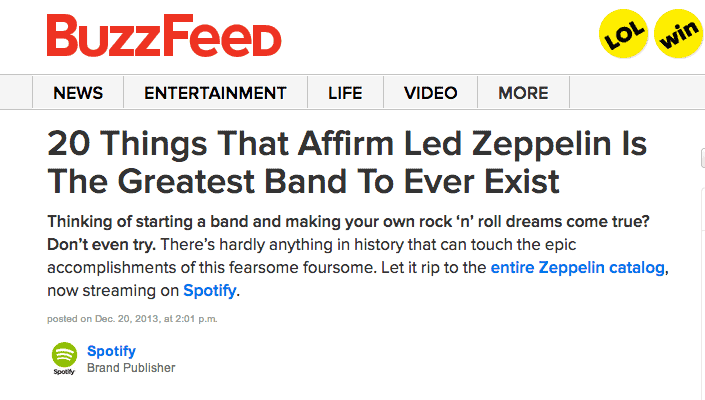The width and height of the screenshot is (705, 400).
Task: Click the bold 'Don't even try.' text
Action: pos(101,244)
